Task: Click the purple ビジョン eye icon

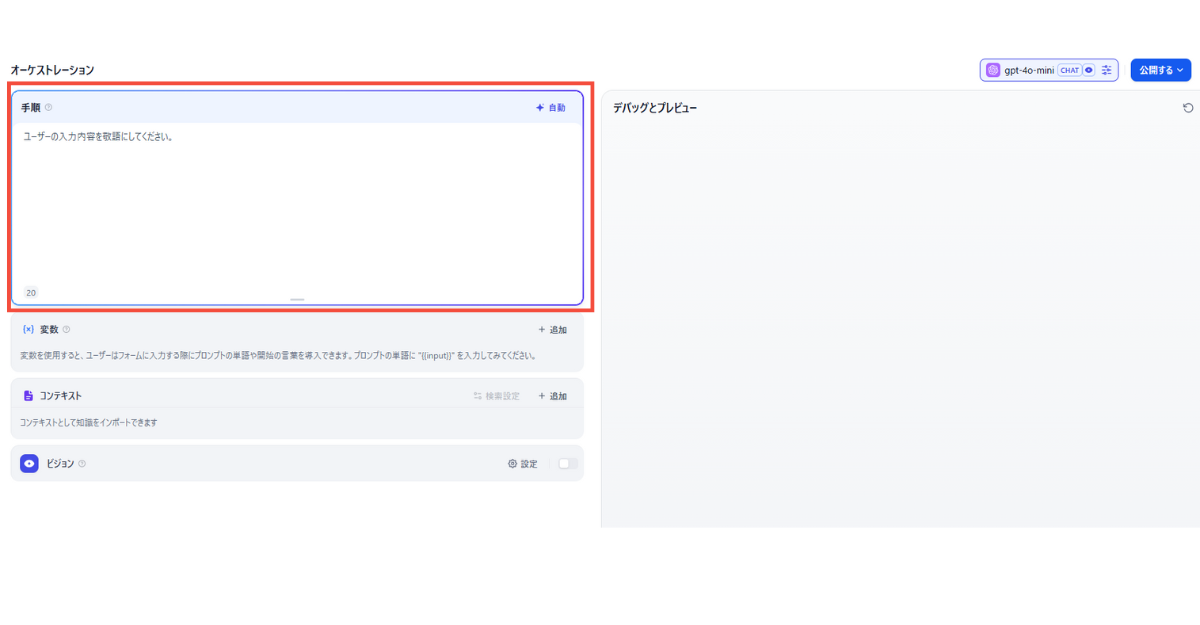Action: [x=29, y=464]
